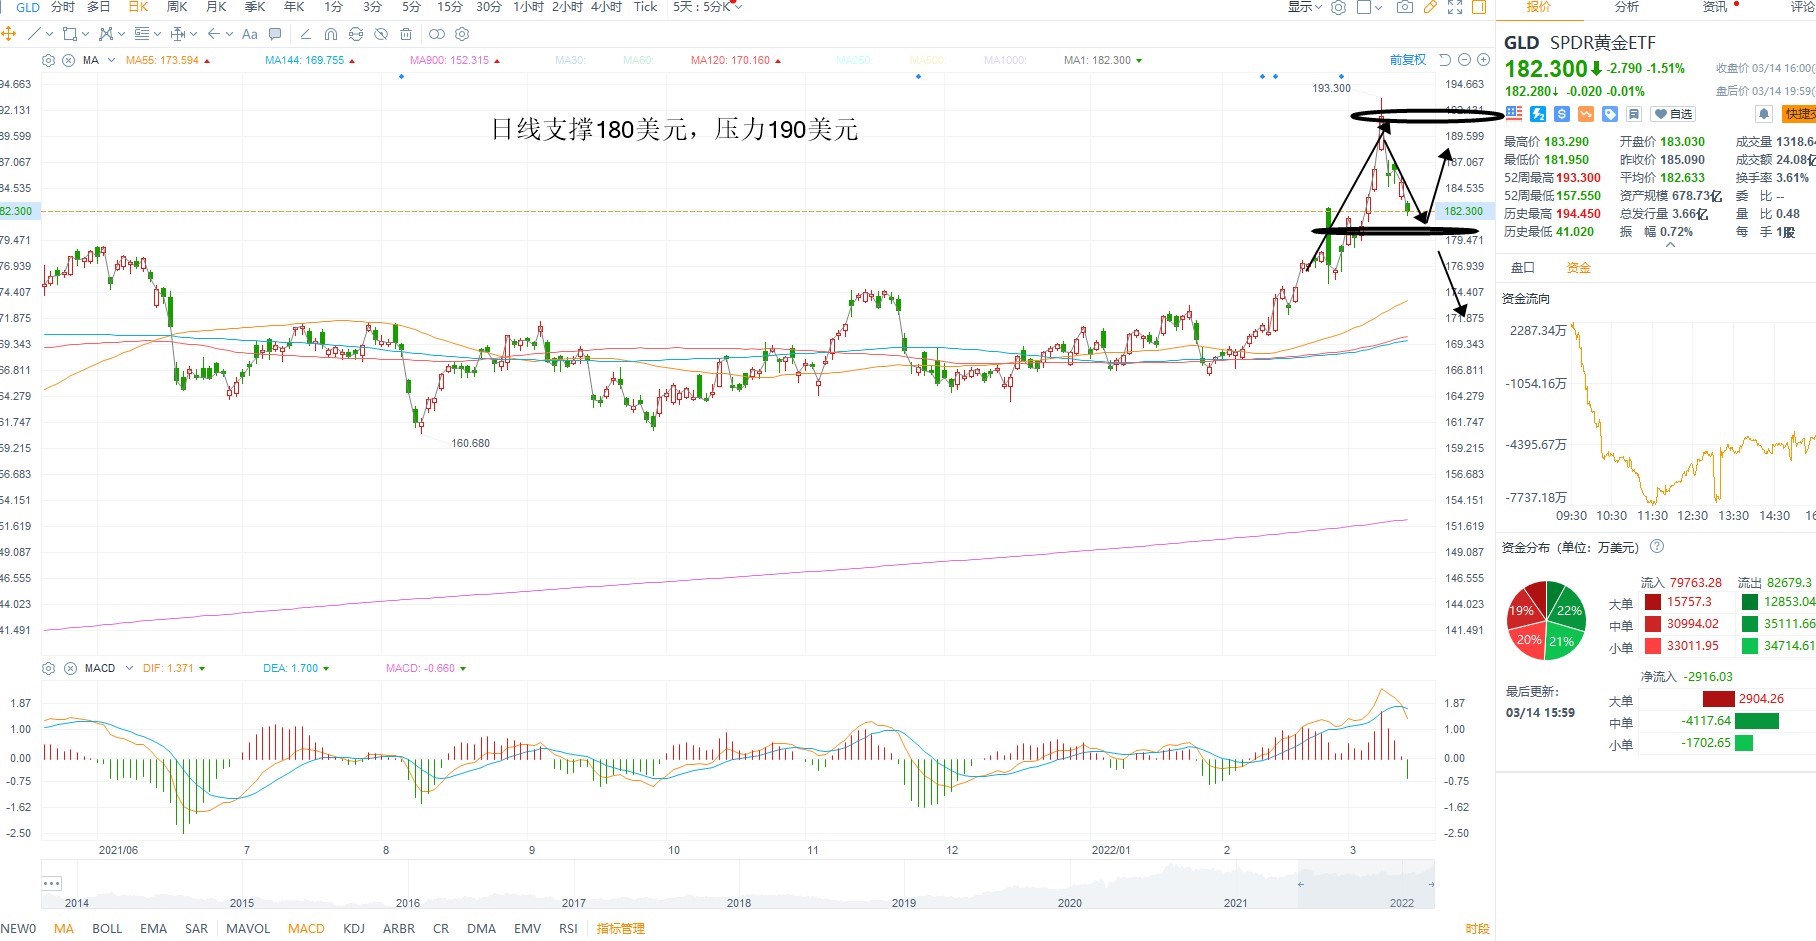Zoom out chart with minus button
The height and width of the screenshot is (941, 1816).
click(1465, 60)
